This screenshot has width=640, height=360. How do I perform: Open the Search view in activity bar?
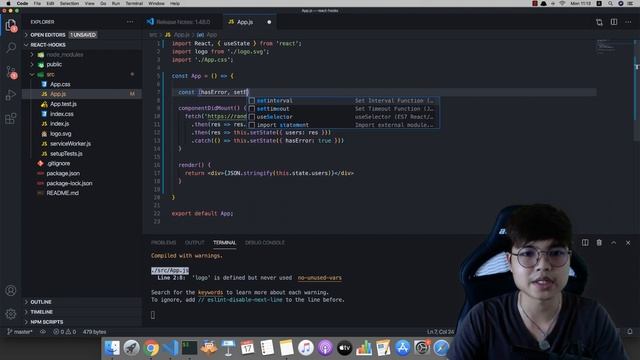[x=11, y=47]
